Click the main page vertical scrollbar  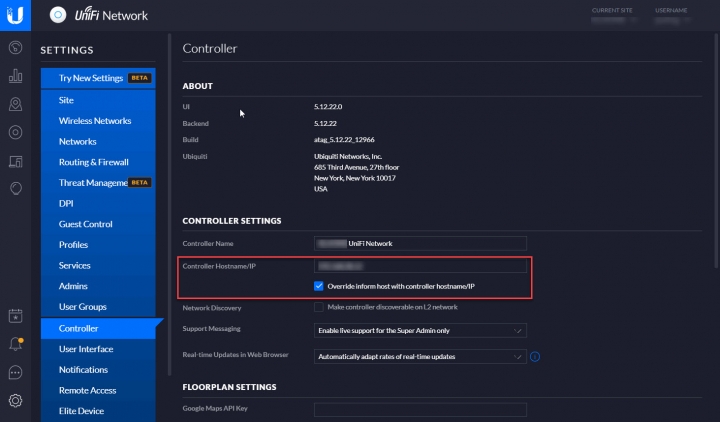pos(717,149)
